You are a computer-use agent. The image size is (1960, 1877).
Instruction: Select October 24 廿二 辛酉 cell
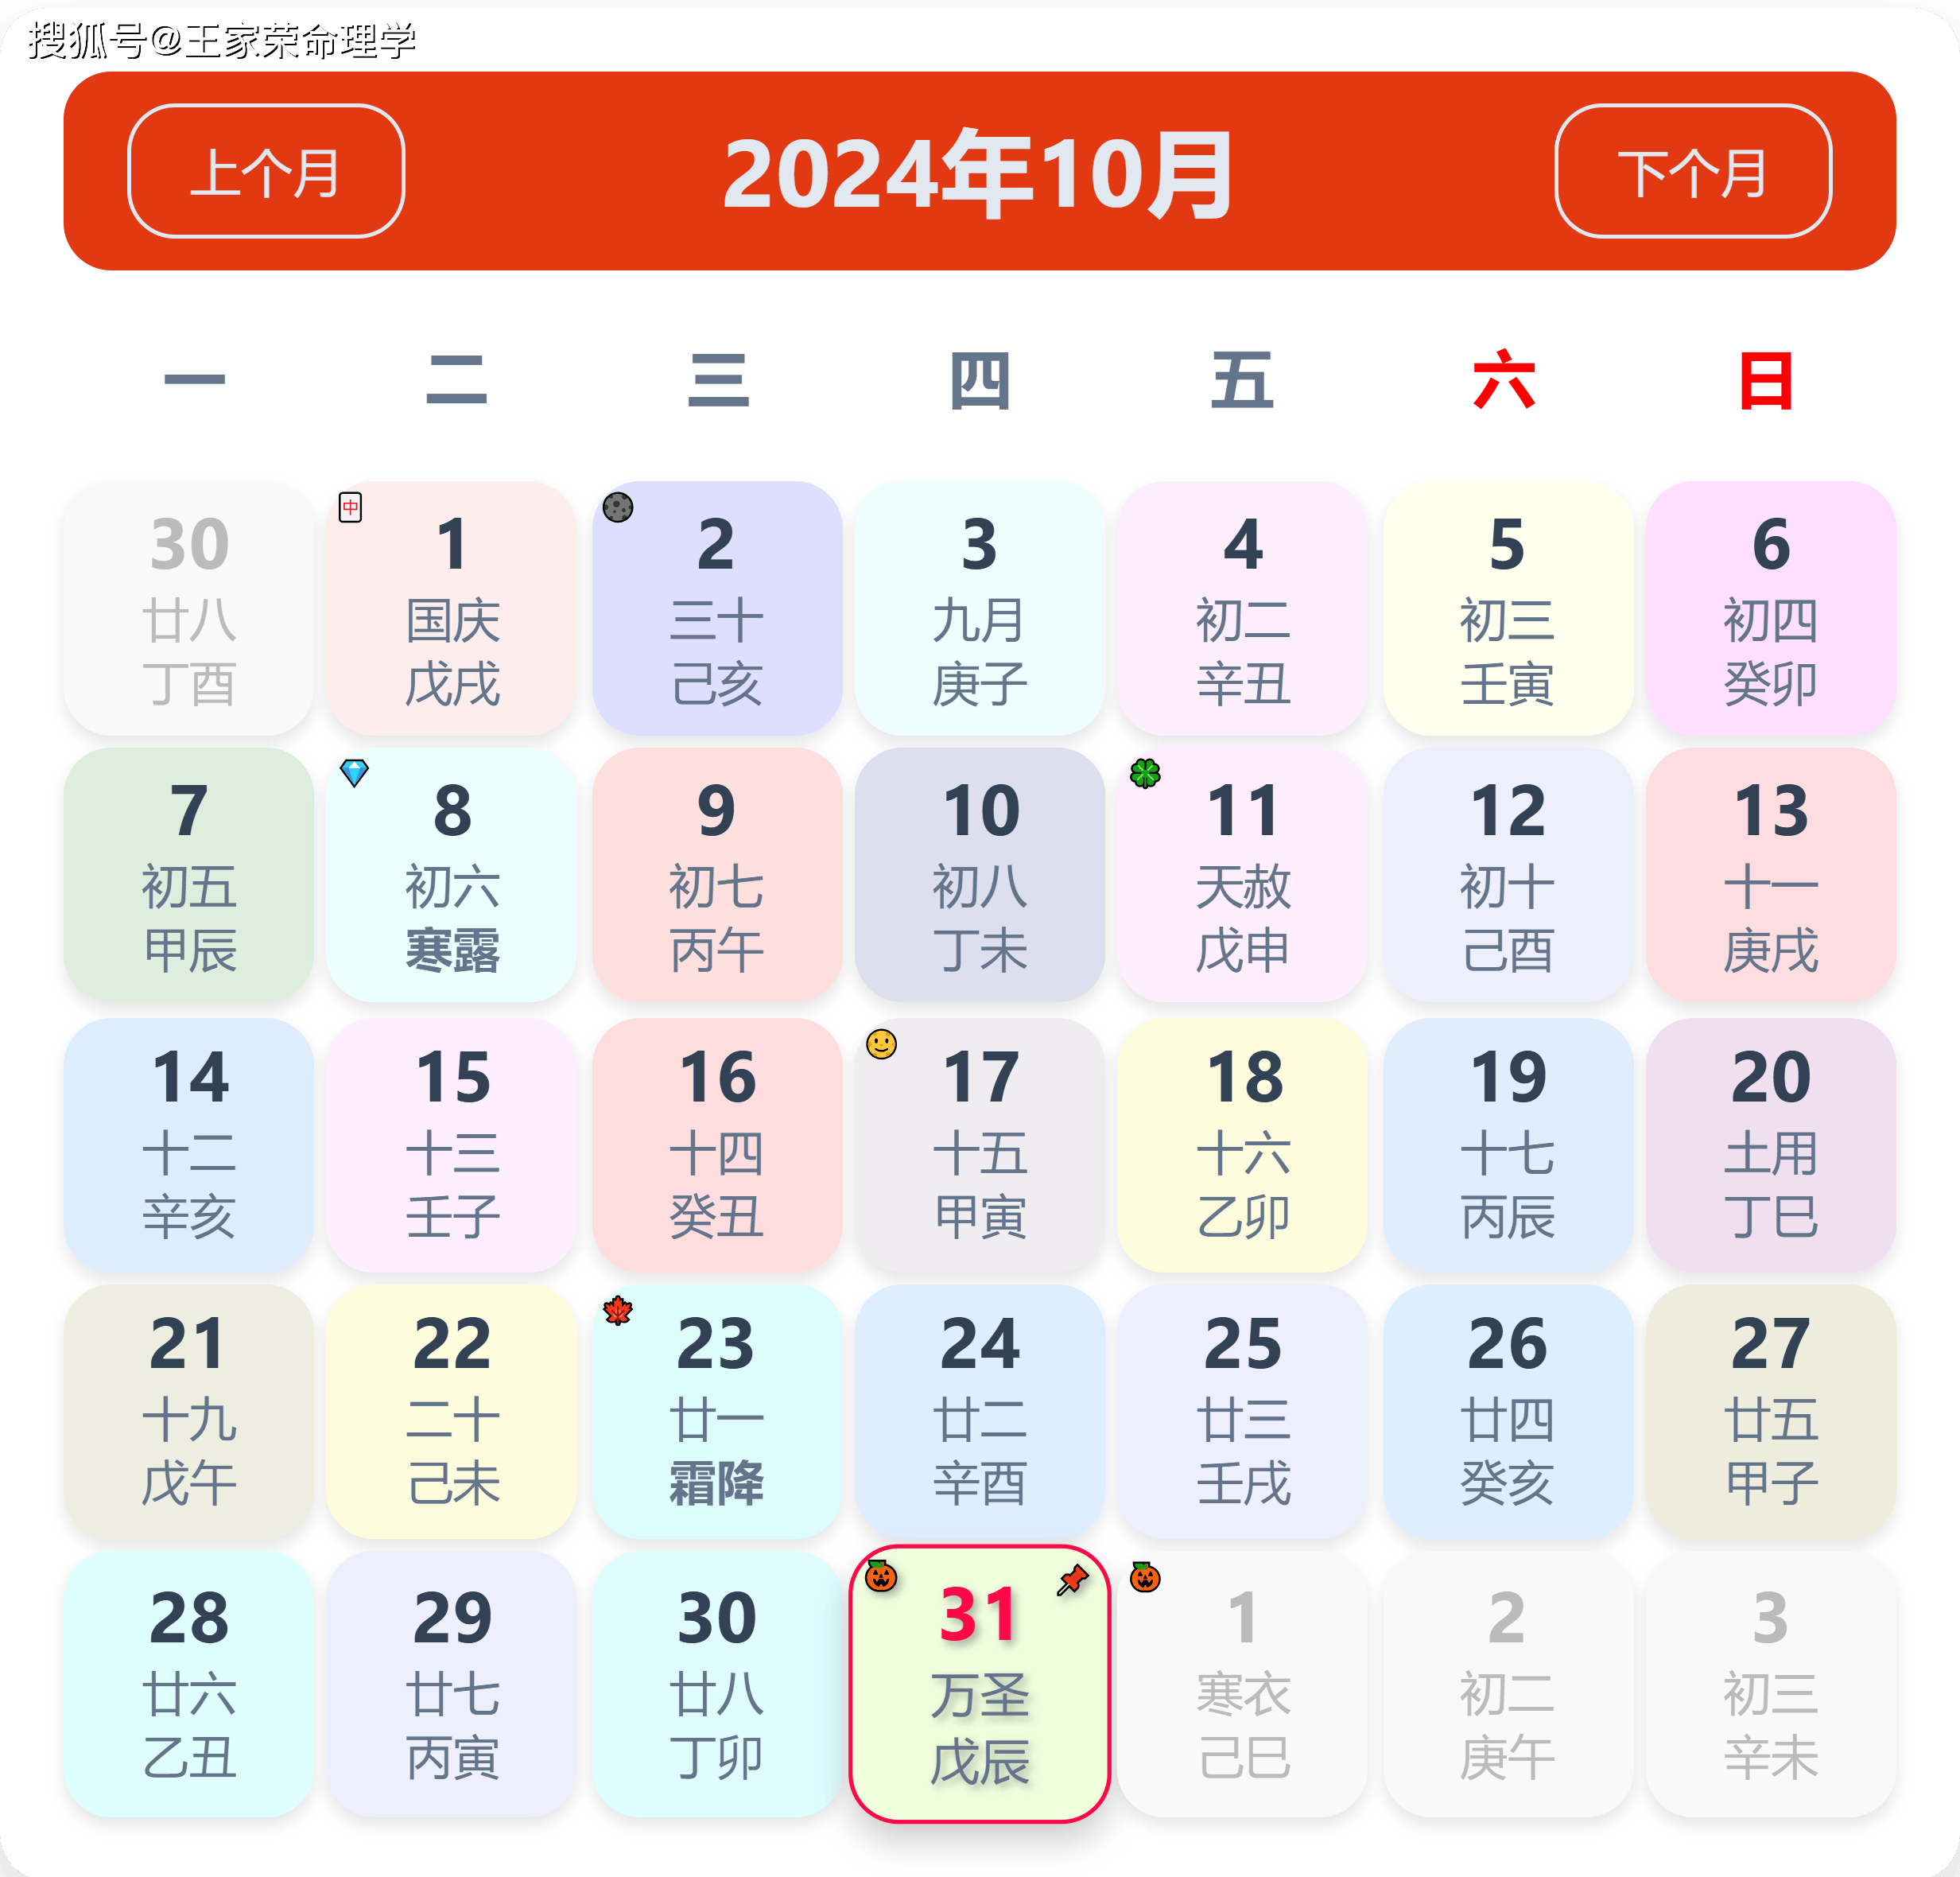[979, 1412]
